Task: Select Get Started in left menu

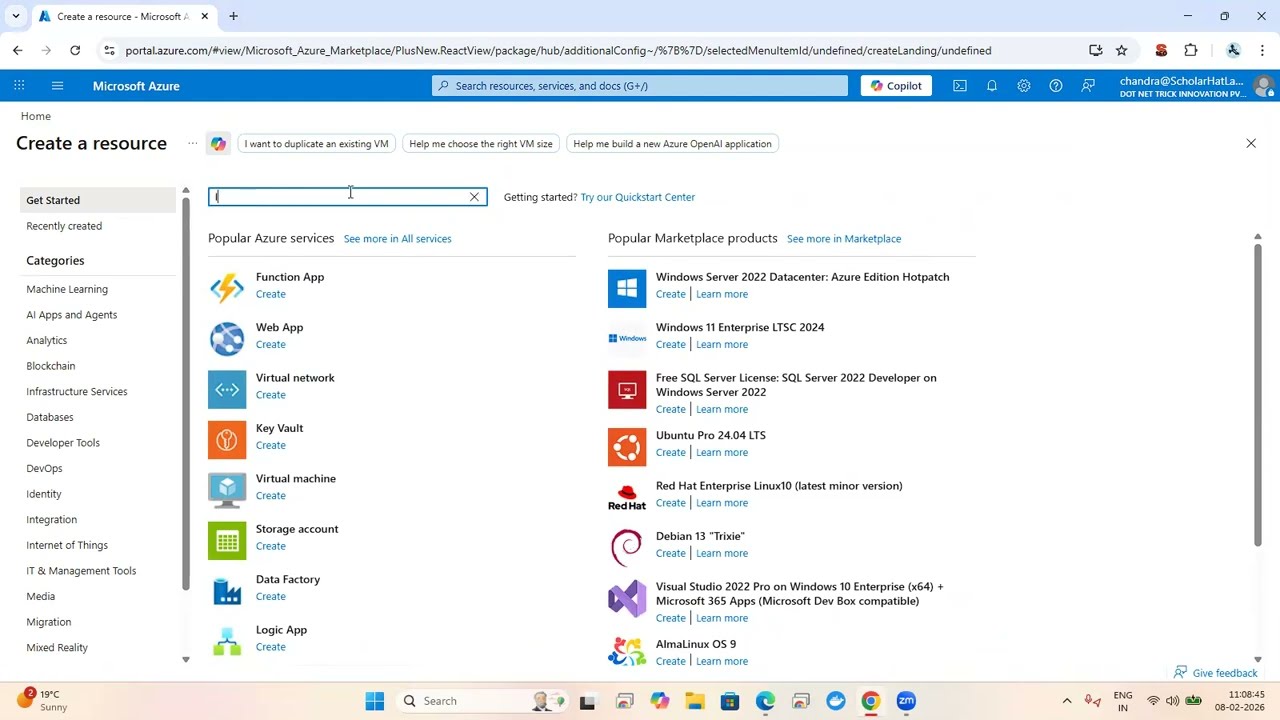Action: pyautogui.click(x=98, y=200)
